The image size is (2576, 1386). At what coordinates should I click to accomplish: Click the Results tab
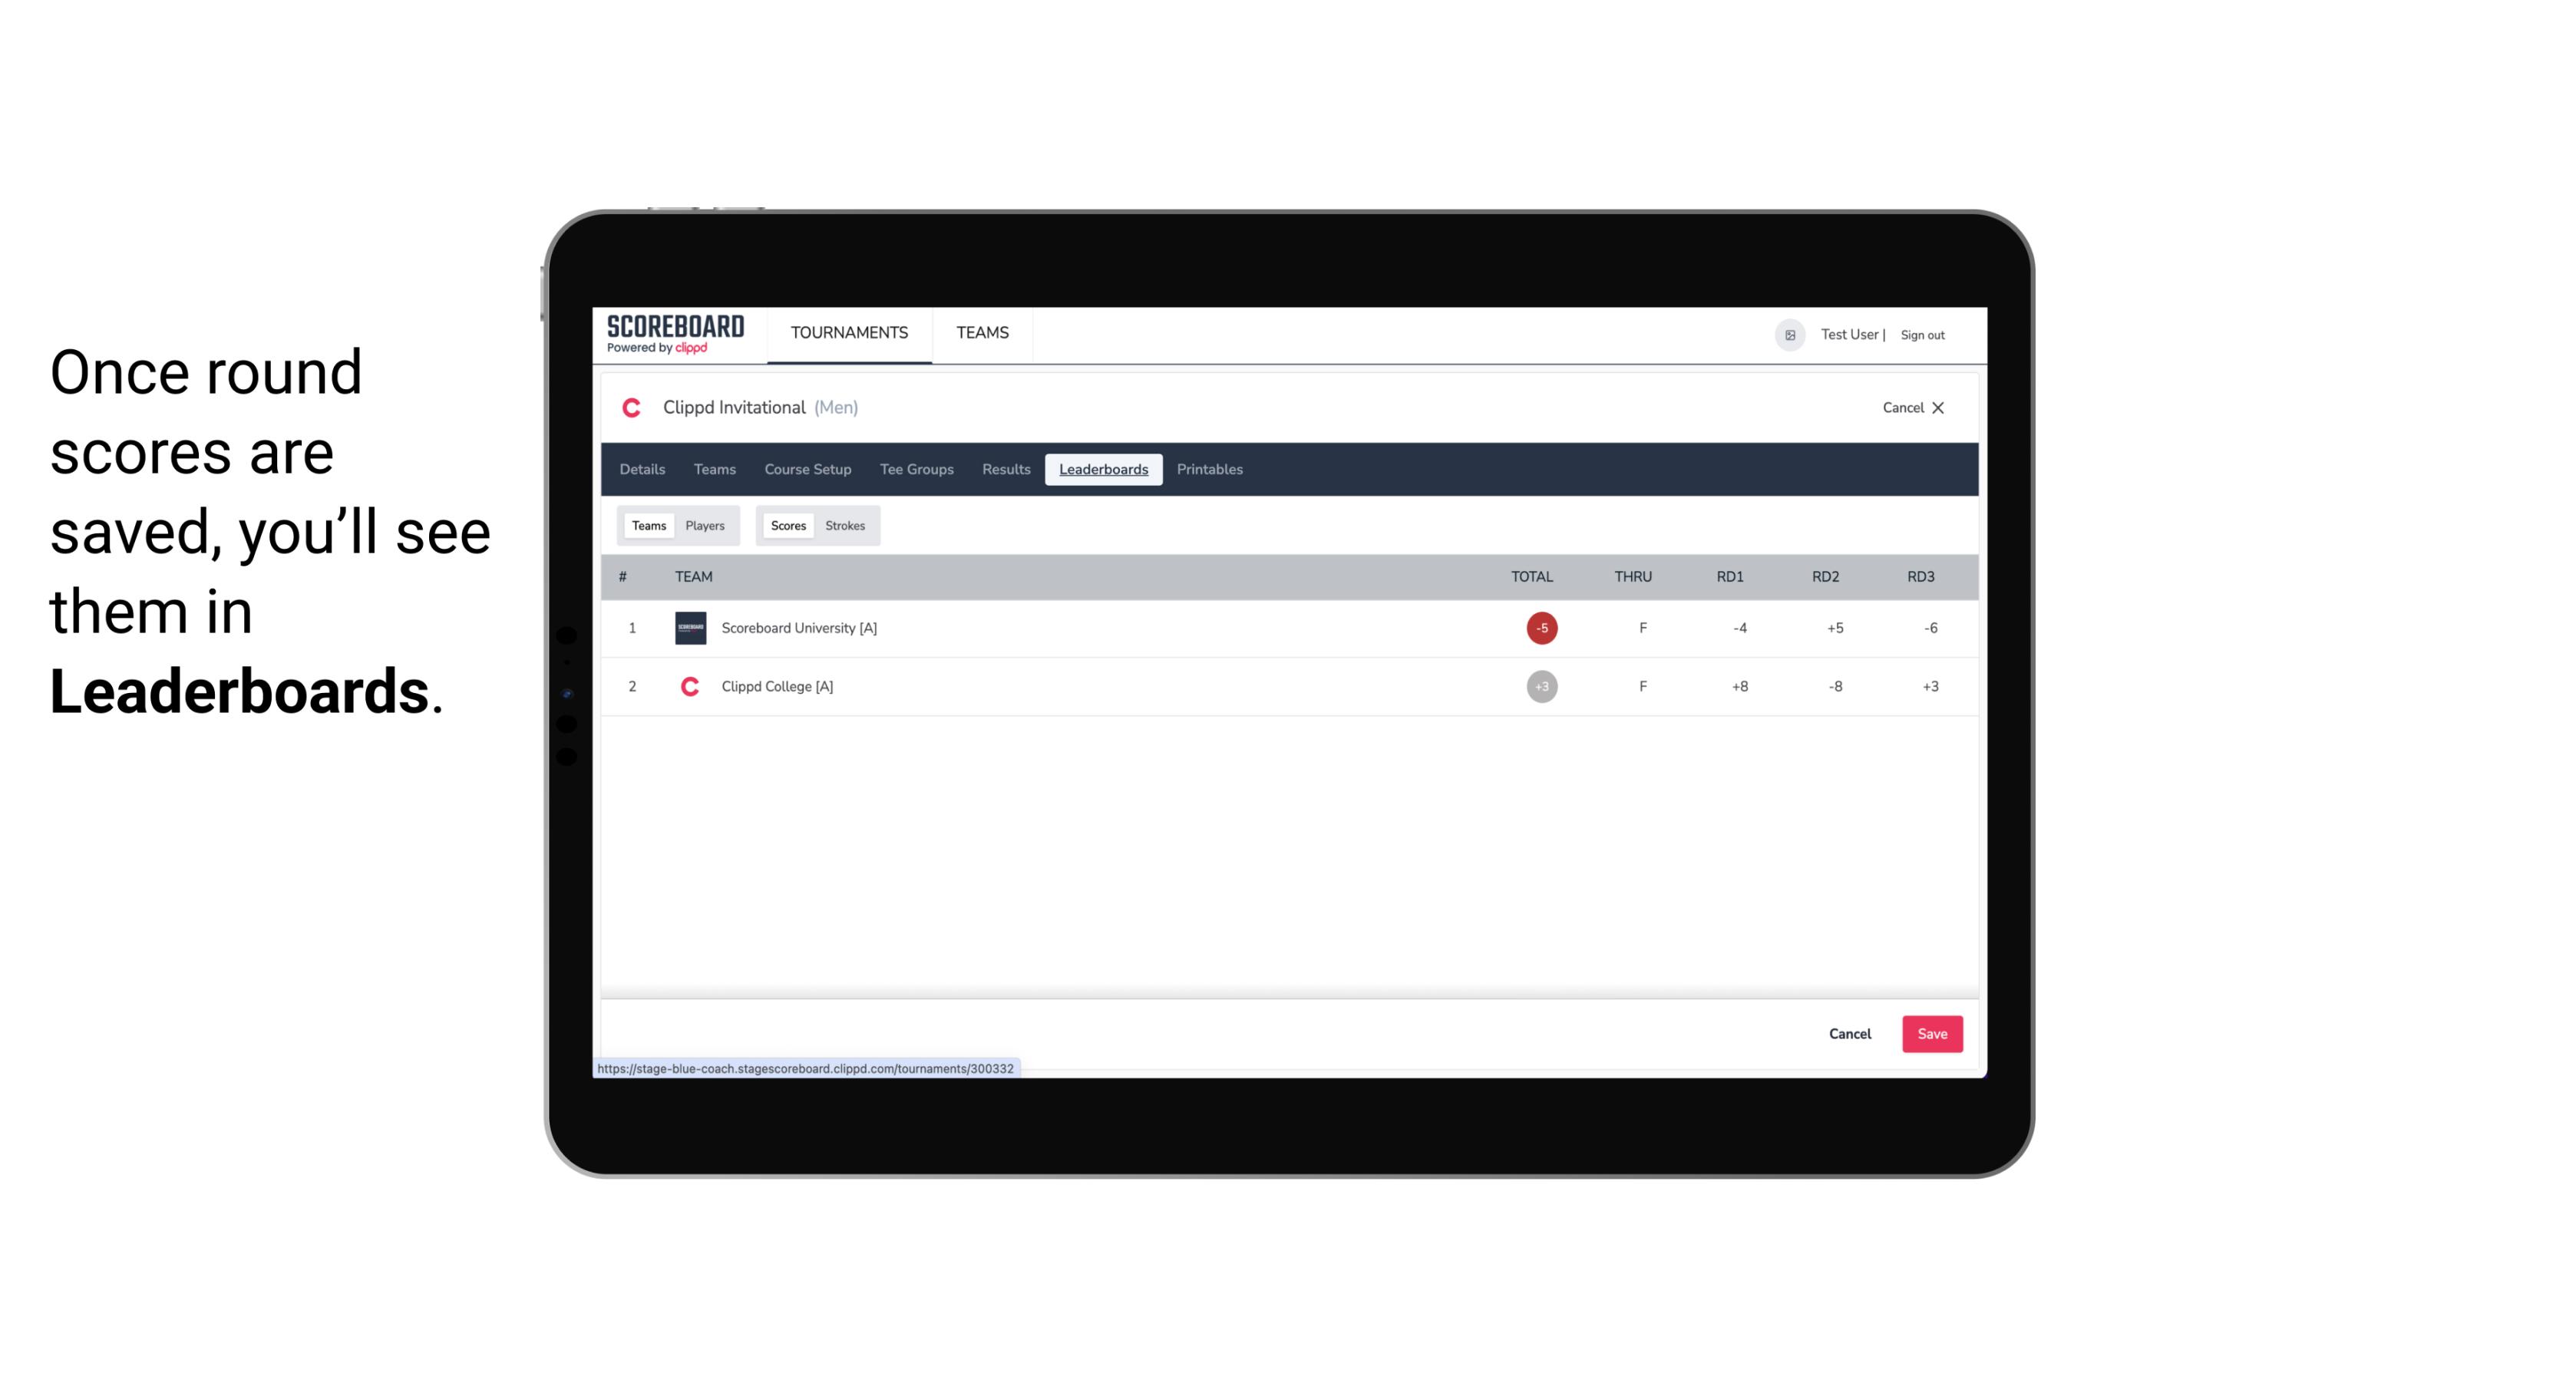pyautogui.click(x=1006, y=470)
